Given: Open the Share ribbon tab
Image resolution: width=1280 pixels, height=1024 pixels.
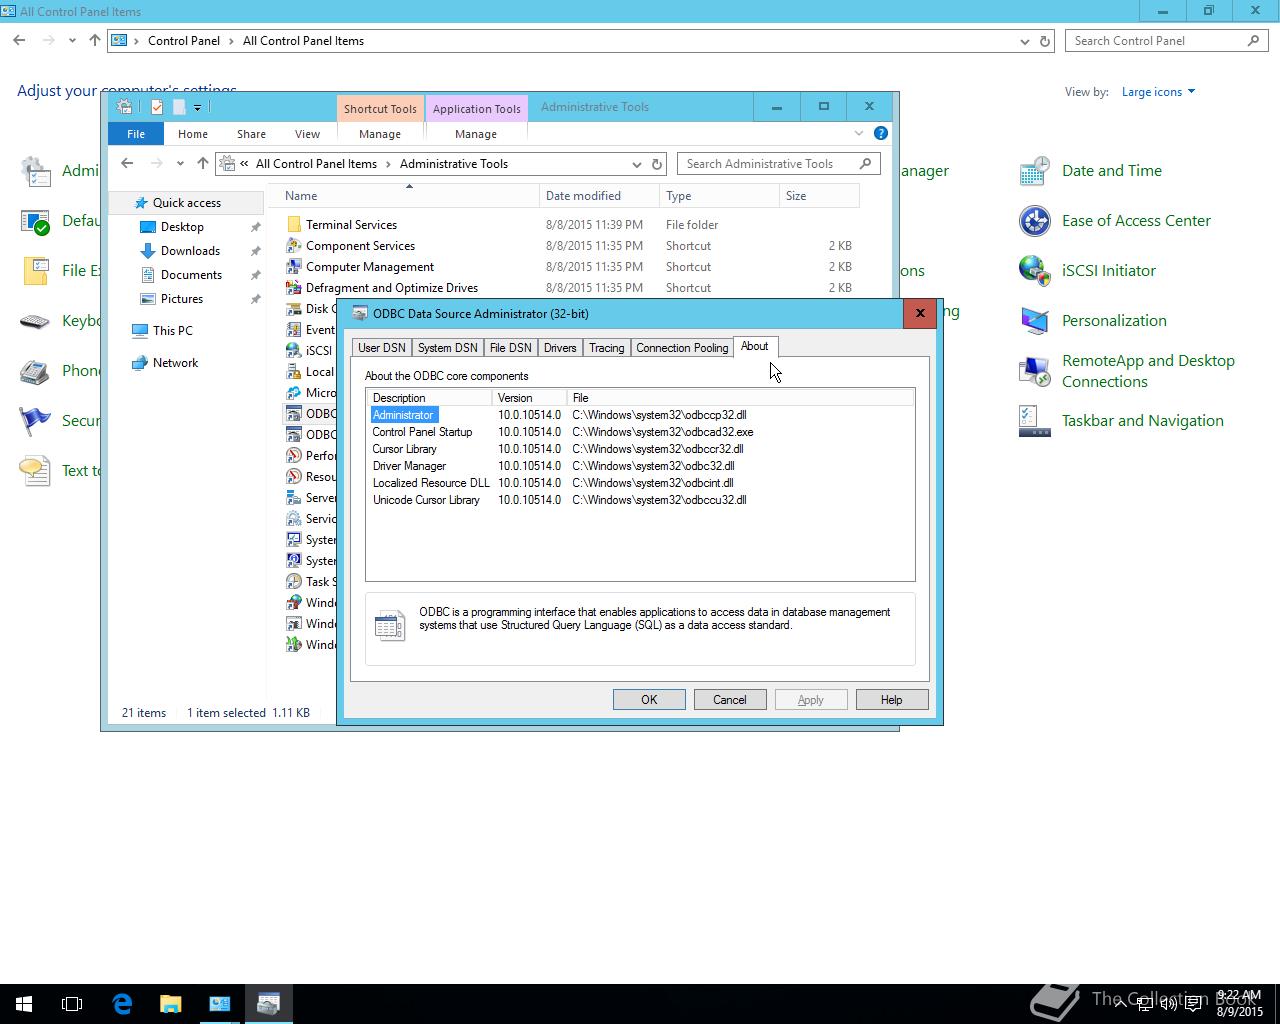Looking at the screenshot, I should pos(251,134).
